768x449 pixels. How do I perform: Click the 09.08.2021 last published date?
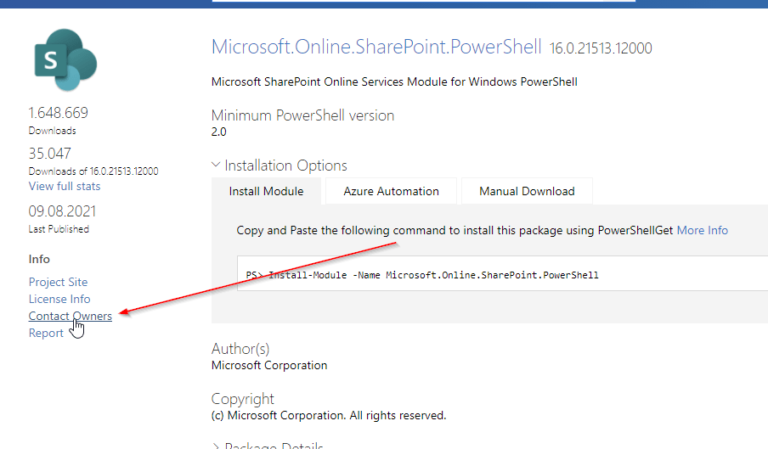[62, 212]
